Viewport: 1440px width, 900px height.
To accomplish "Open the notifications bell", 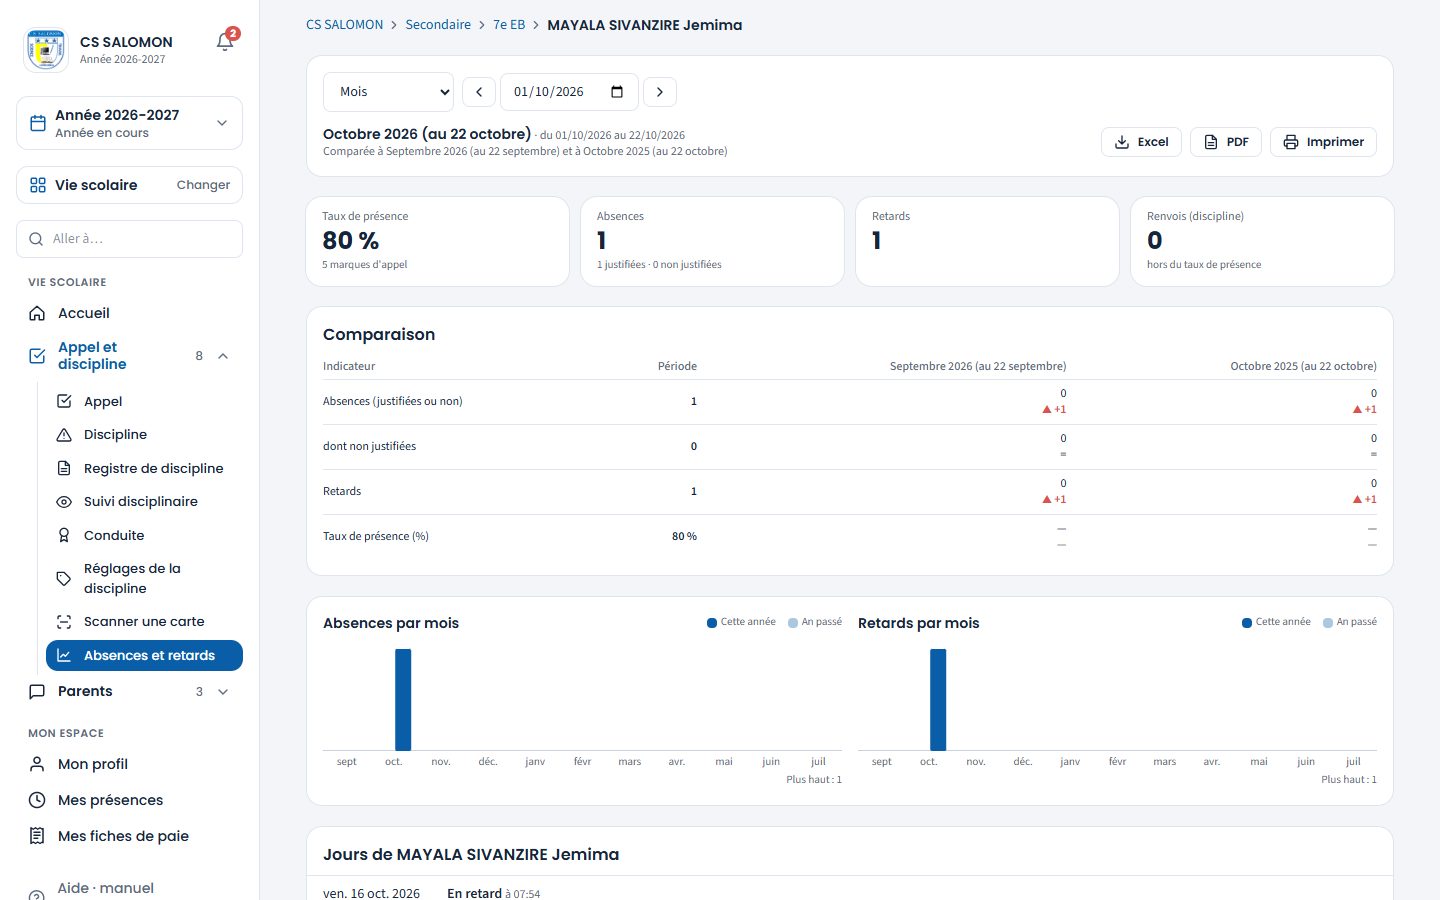I will click(225, 42).
